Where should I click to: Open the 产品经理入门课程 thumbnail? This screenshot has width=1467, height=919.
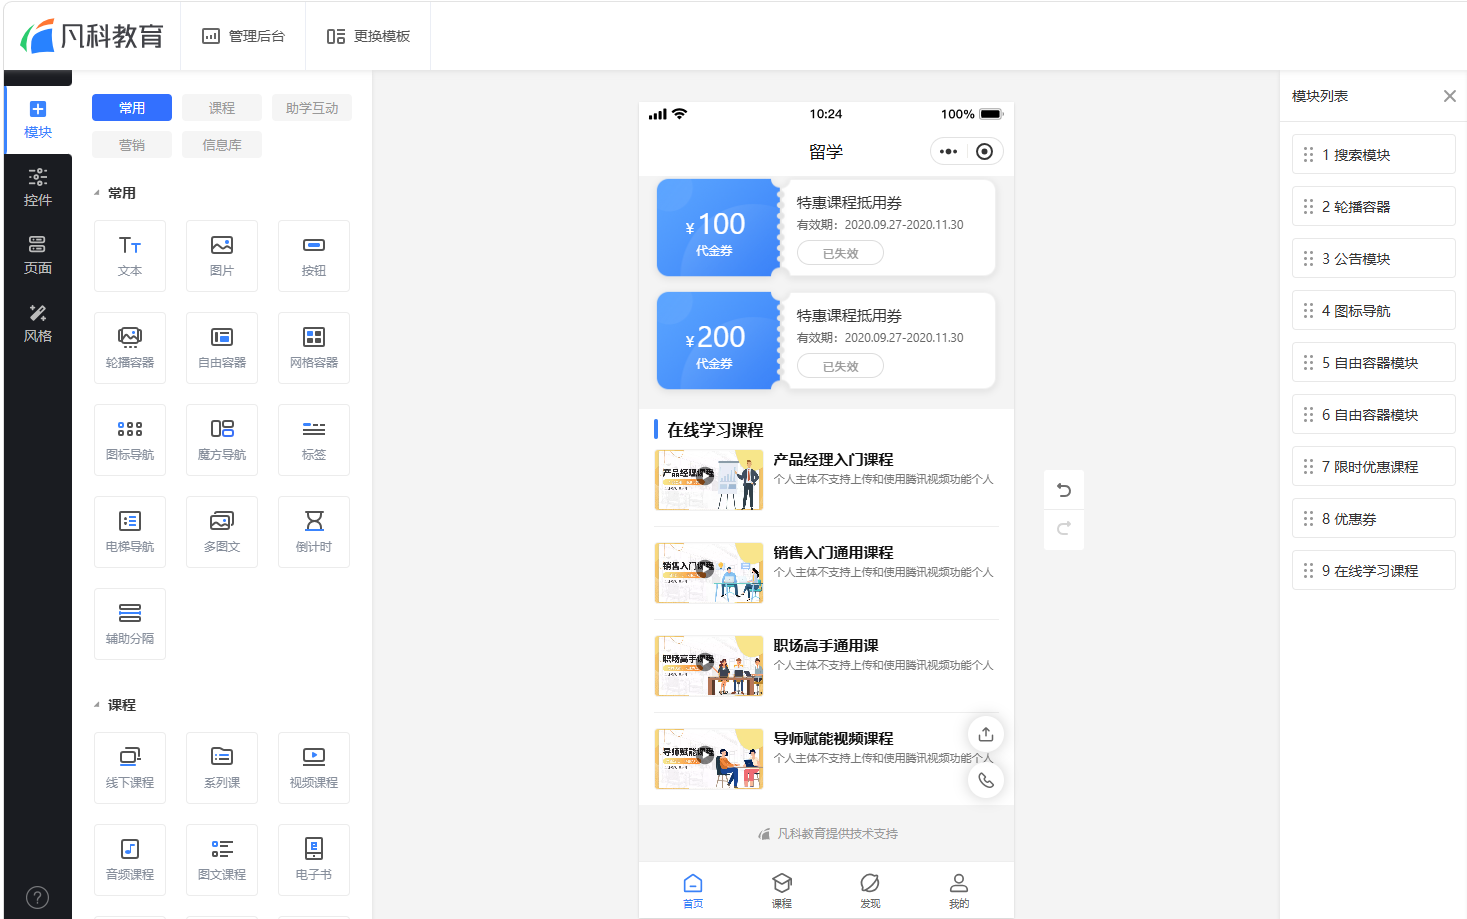pos(709,480)
